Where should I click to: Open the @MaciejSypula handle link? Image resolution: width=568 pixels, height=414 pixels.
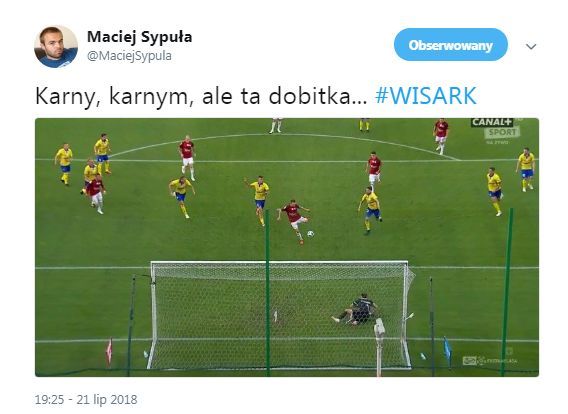coord(129,56)
